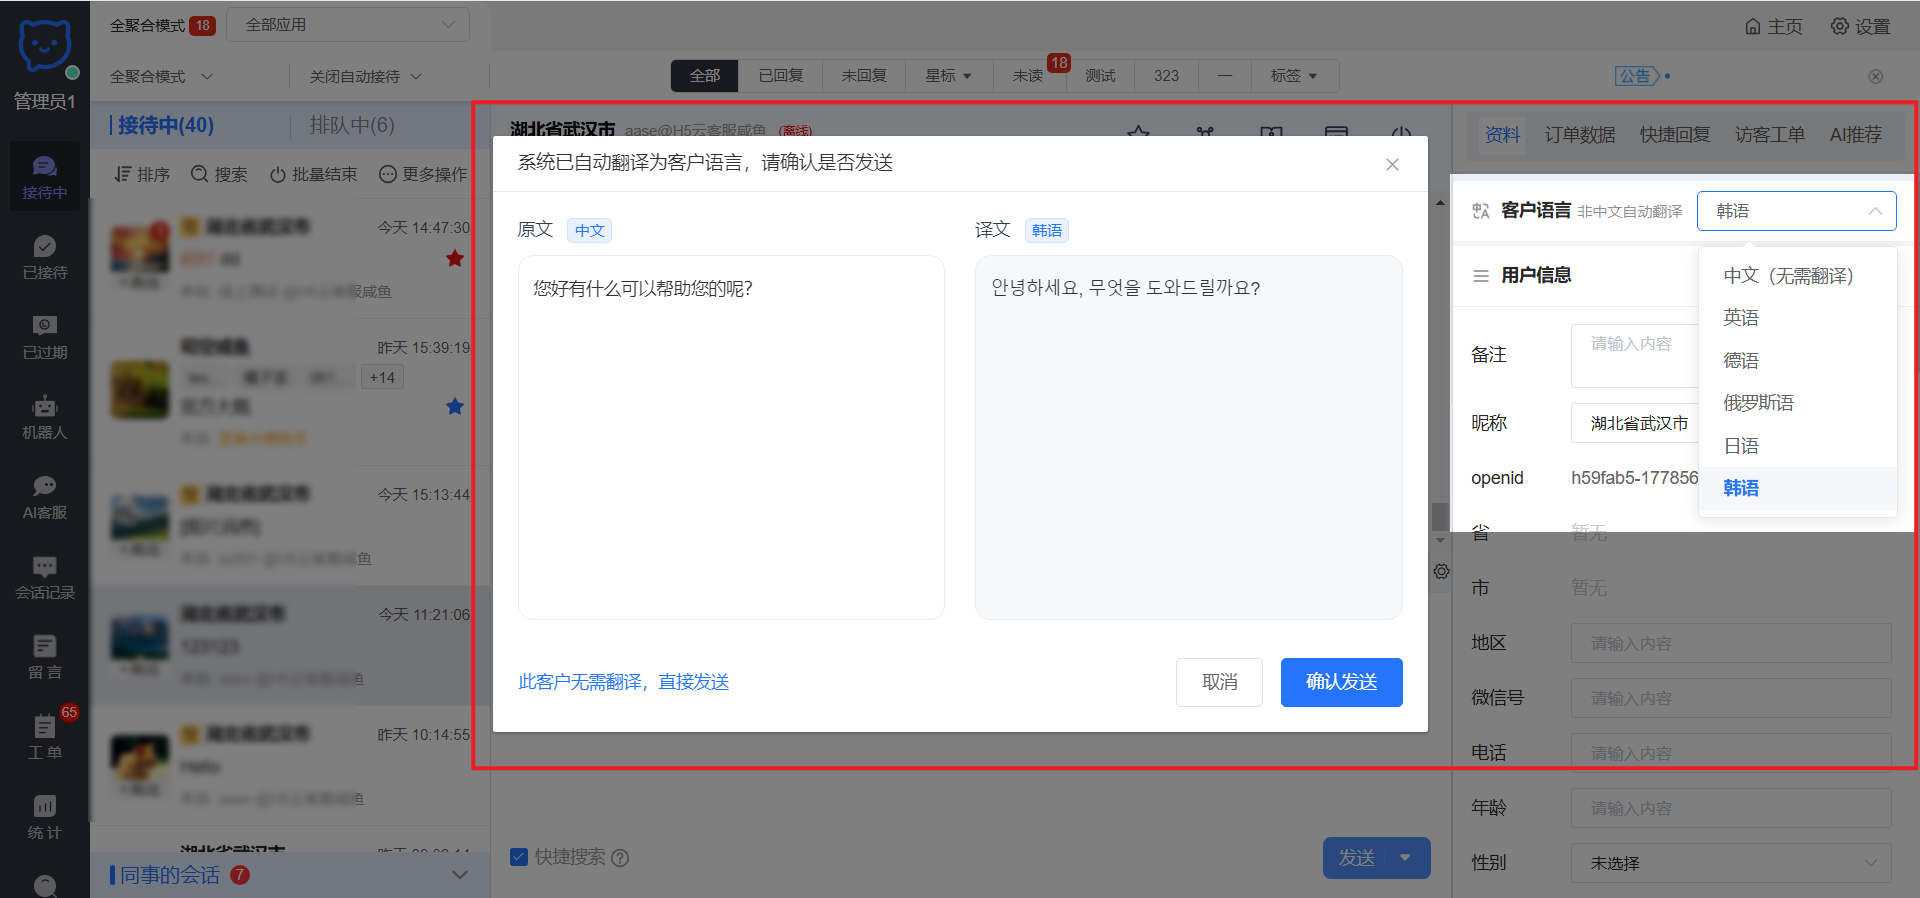Open 更多操作 more actions
Image resolution: width=1920 pixels, height=898 pixels.
[423, 174]
